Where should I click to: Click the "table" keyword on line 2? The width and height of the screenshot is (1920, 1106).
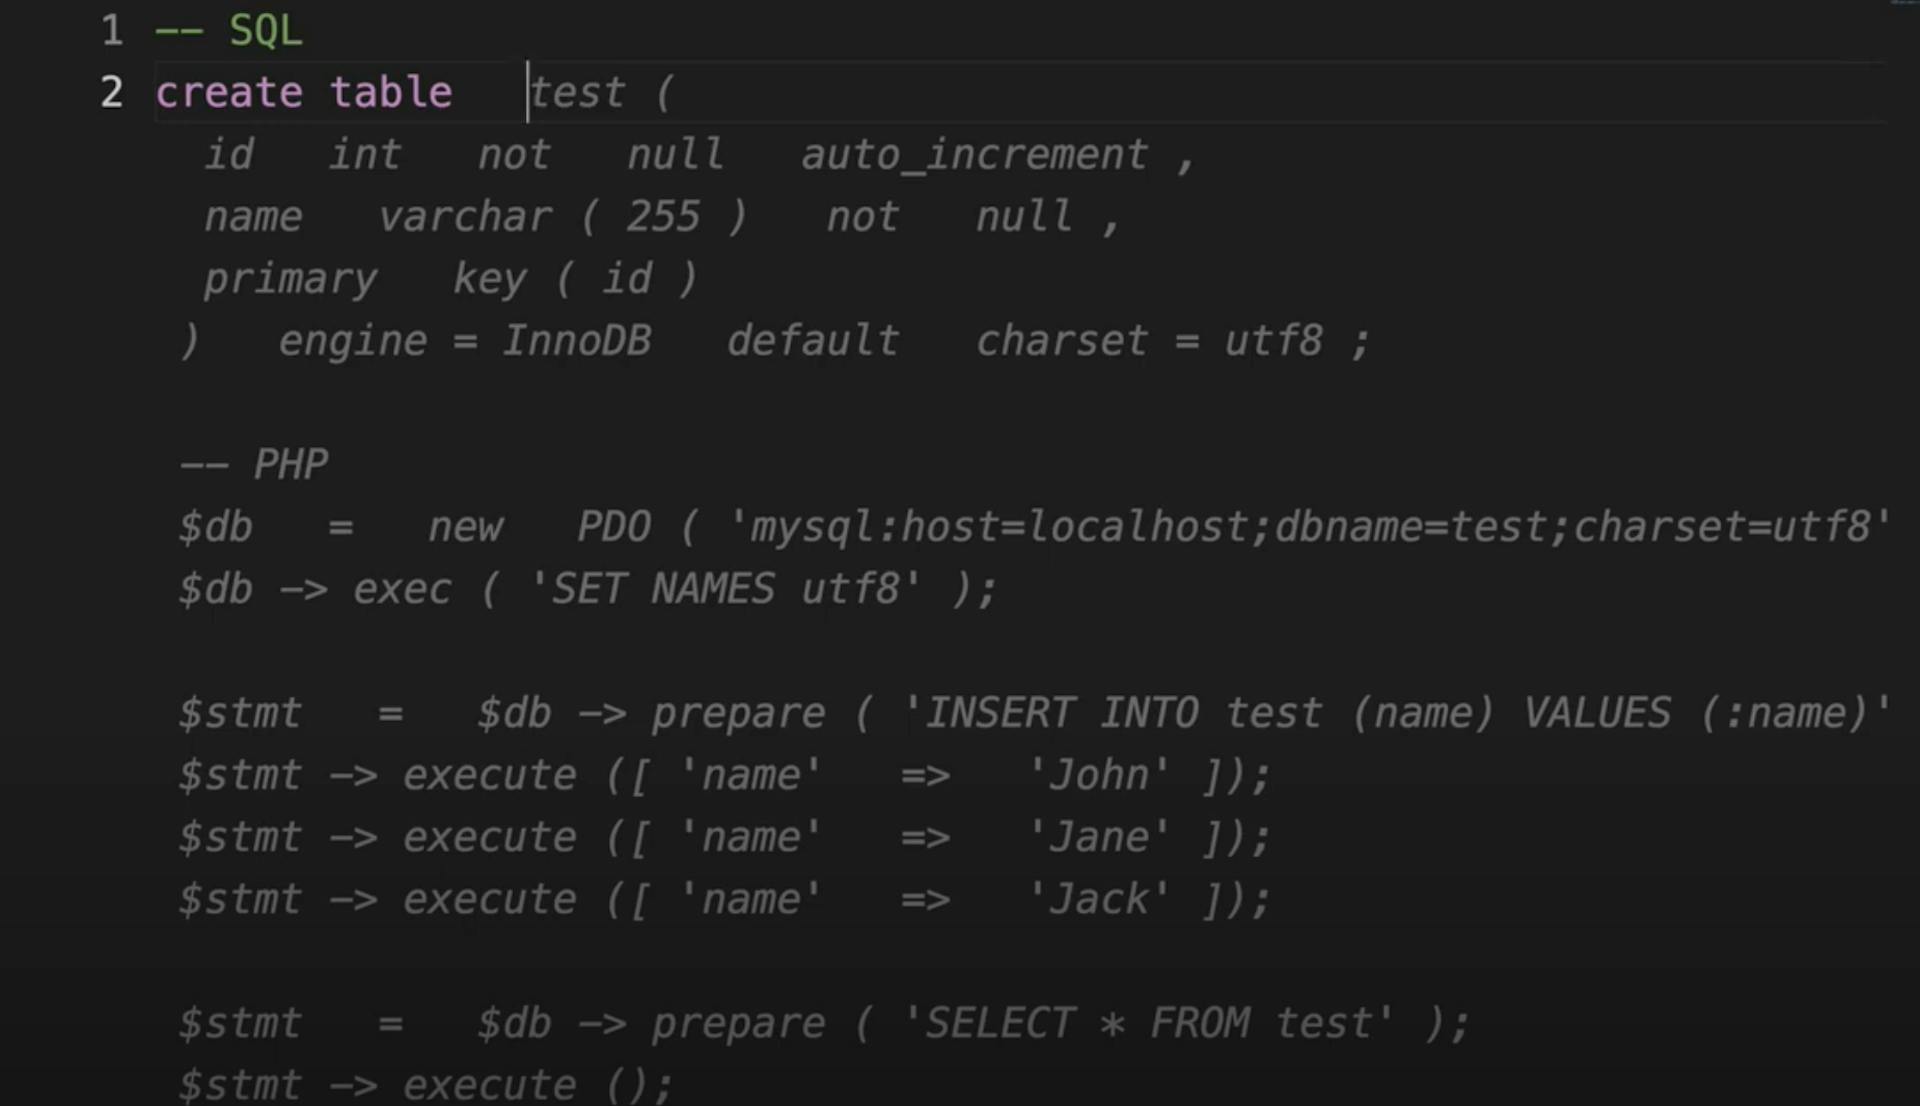point(391,93)
